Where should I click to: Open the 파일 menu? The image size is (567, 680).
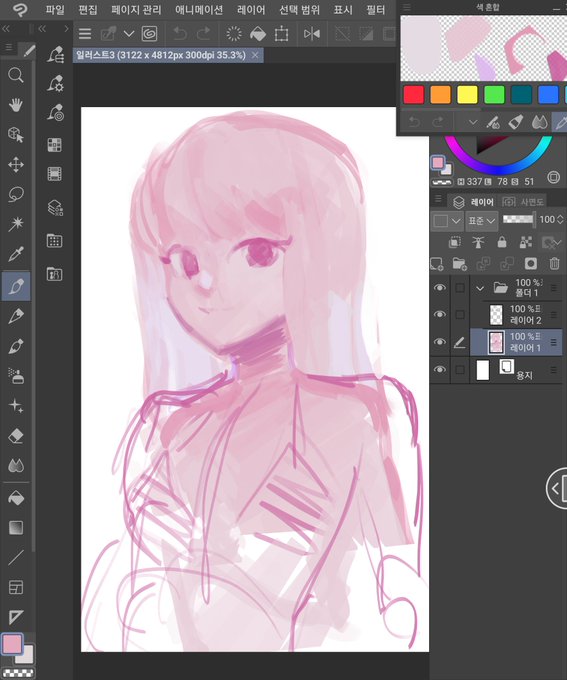[x=55, y=10]
